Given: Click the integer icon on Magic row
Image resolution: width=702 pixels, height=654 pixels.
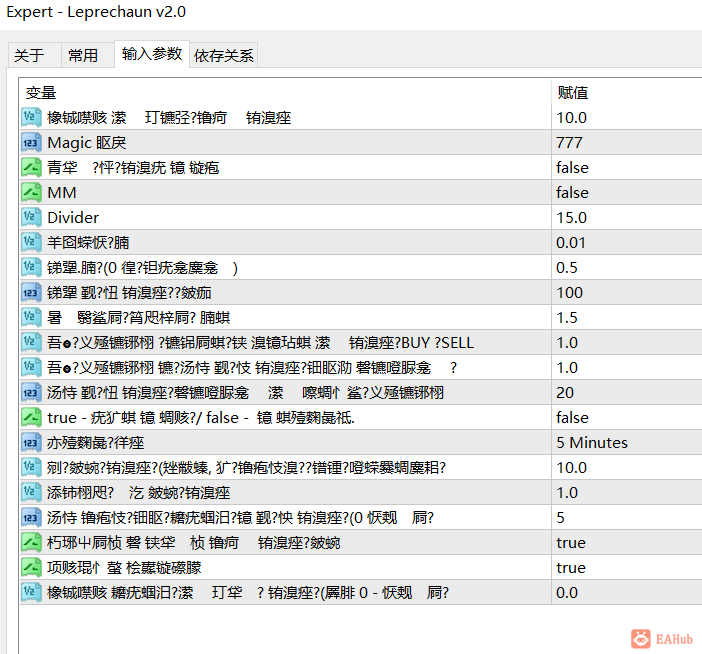Looking at the screenshot, I should (31, 143).
